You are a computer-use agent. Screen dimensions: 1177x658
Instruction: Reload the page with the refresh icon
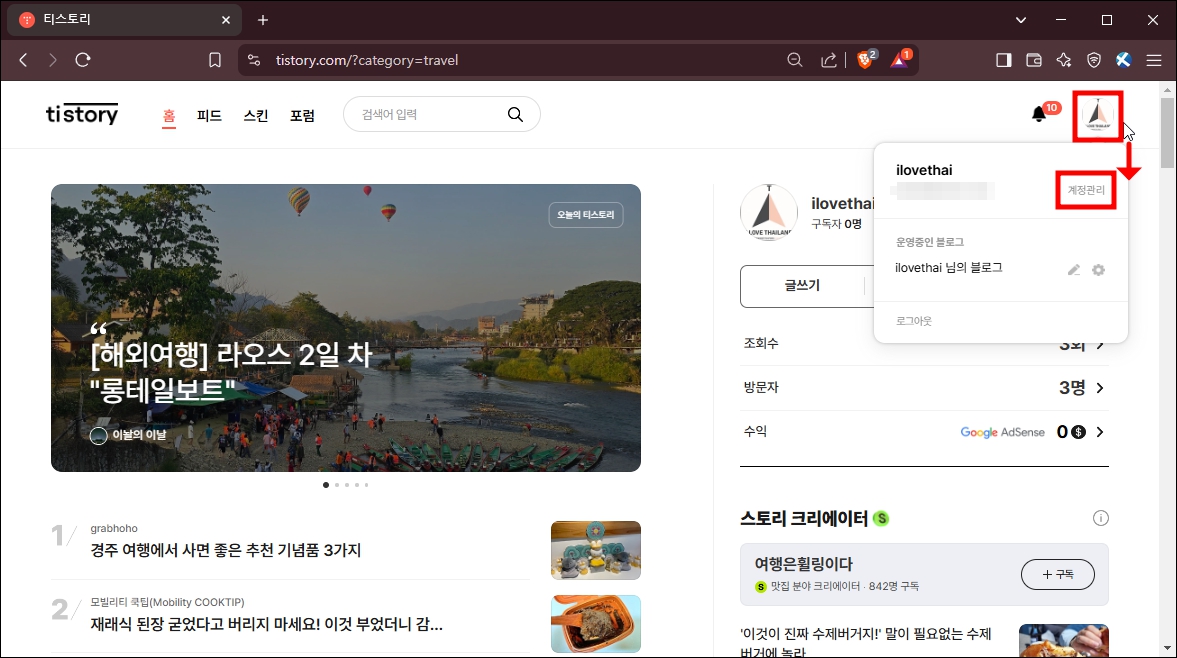click(83, 59)
